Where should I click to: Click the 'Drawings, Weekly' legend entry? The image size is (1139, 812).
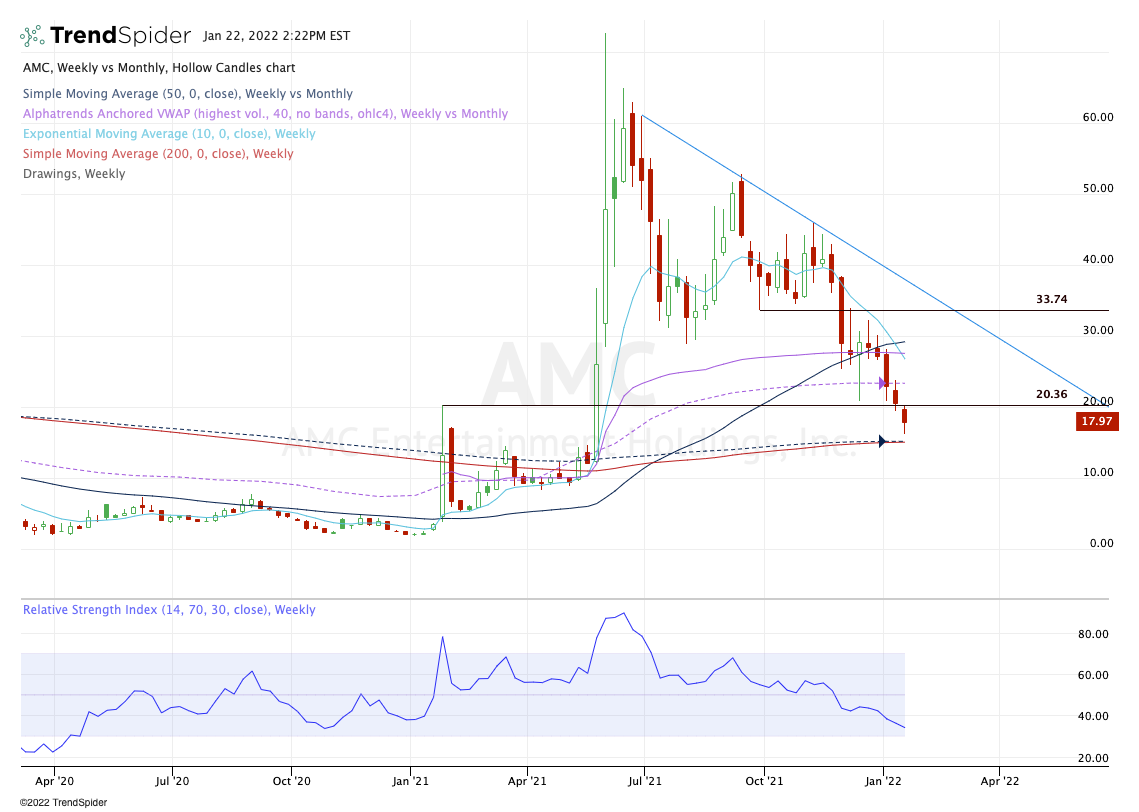coord(74,174)
